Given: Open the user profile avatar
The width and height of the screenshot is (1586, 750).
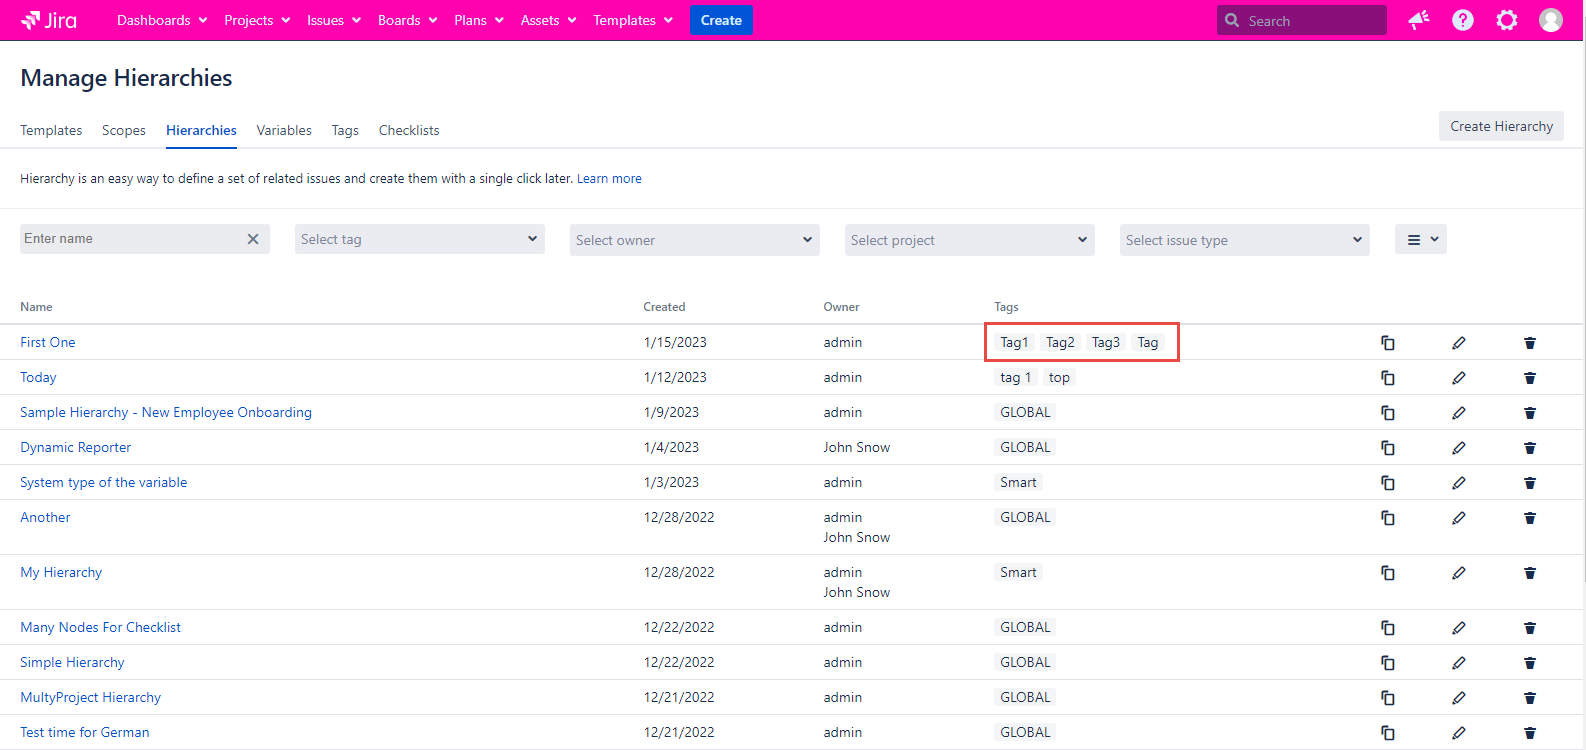Looking at the screenshot, I should pos(1551,20).
